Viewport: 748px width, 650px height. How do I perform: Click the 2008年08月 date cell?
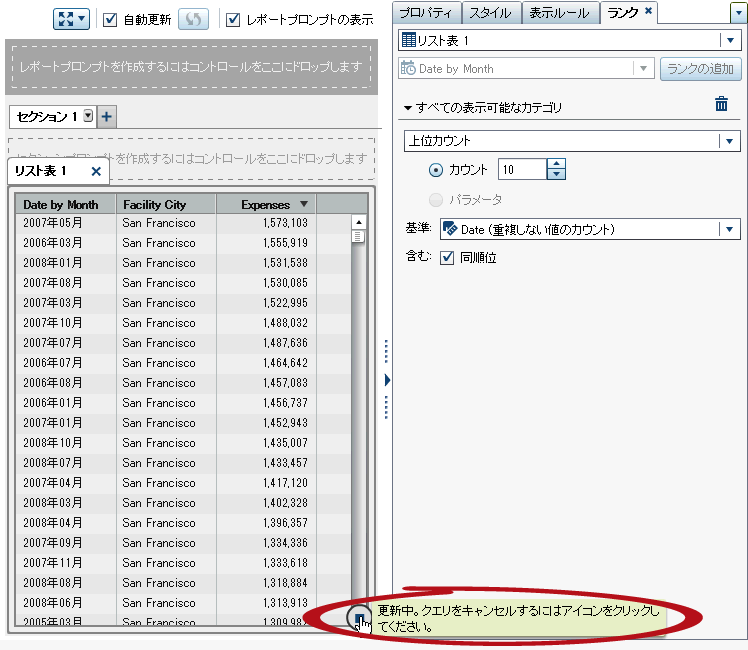[52, 583]
